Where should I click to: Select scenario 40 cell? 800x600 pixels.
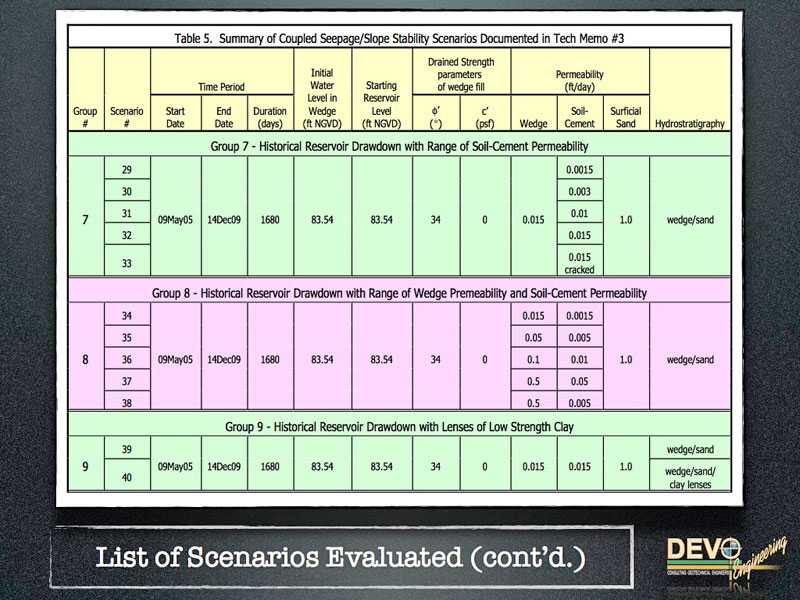pyautogui.click(x=126, y=478)
